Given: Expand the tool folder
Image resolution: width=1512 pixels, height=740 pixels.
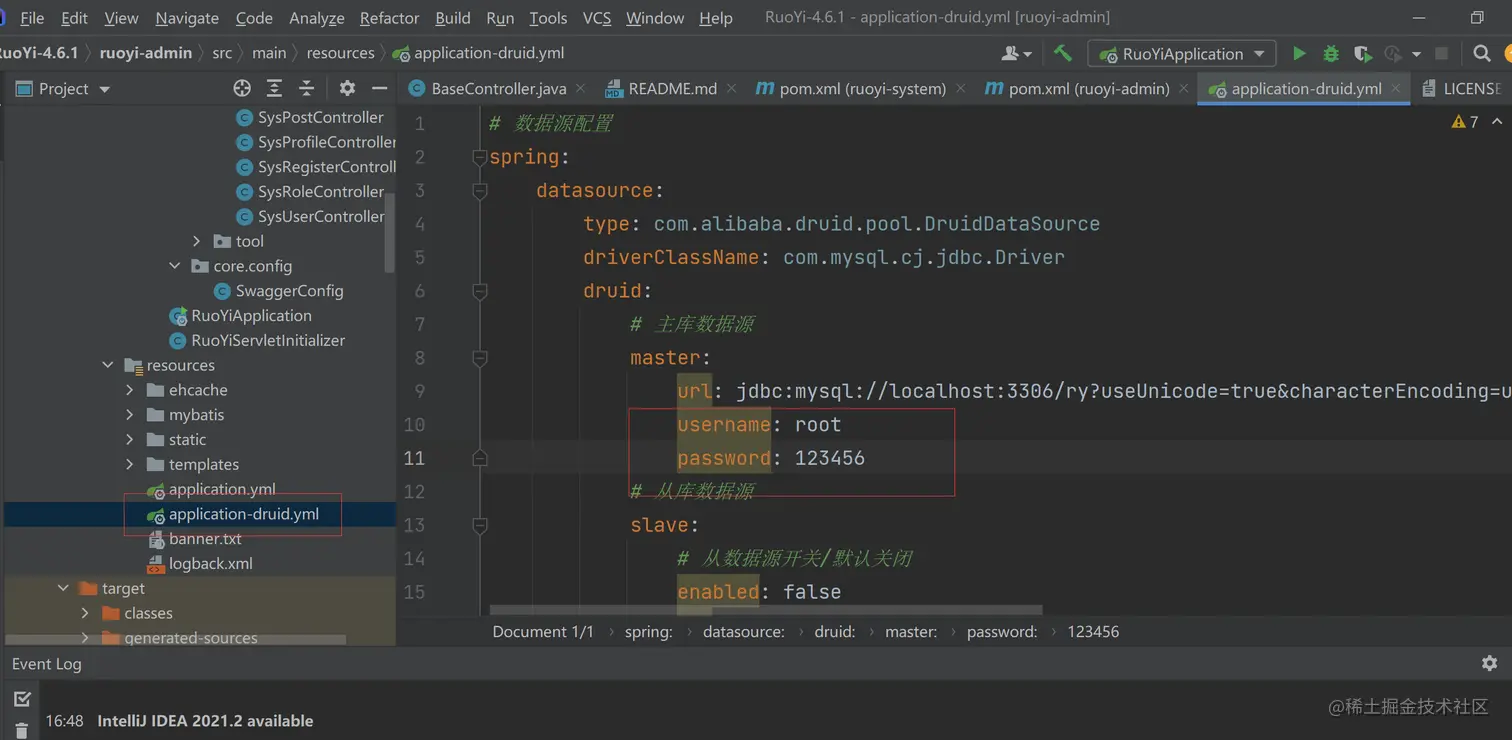Looking at the screenshot, I should coord(197,241).
